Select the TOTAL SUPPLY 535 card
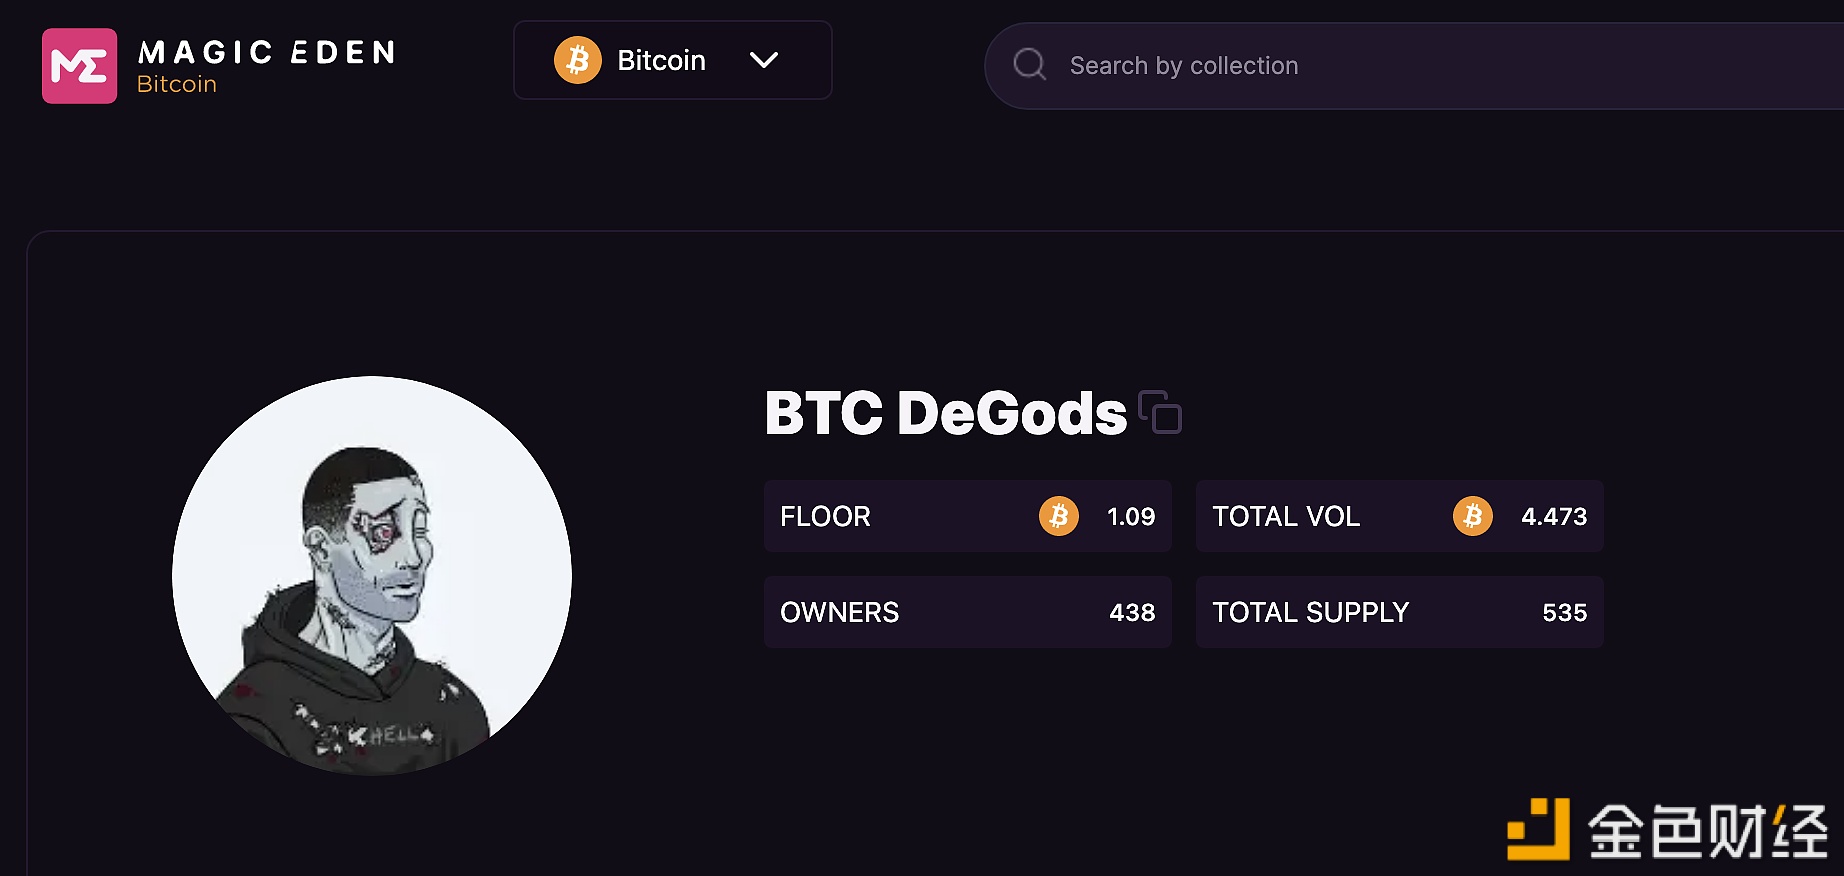 1398,612
